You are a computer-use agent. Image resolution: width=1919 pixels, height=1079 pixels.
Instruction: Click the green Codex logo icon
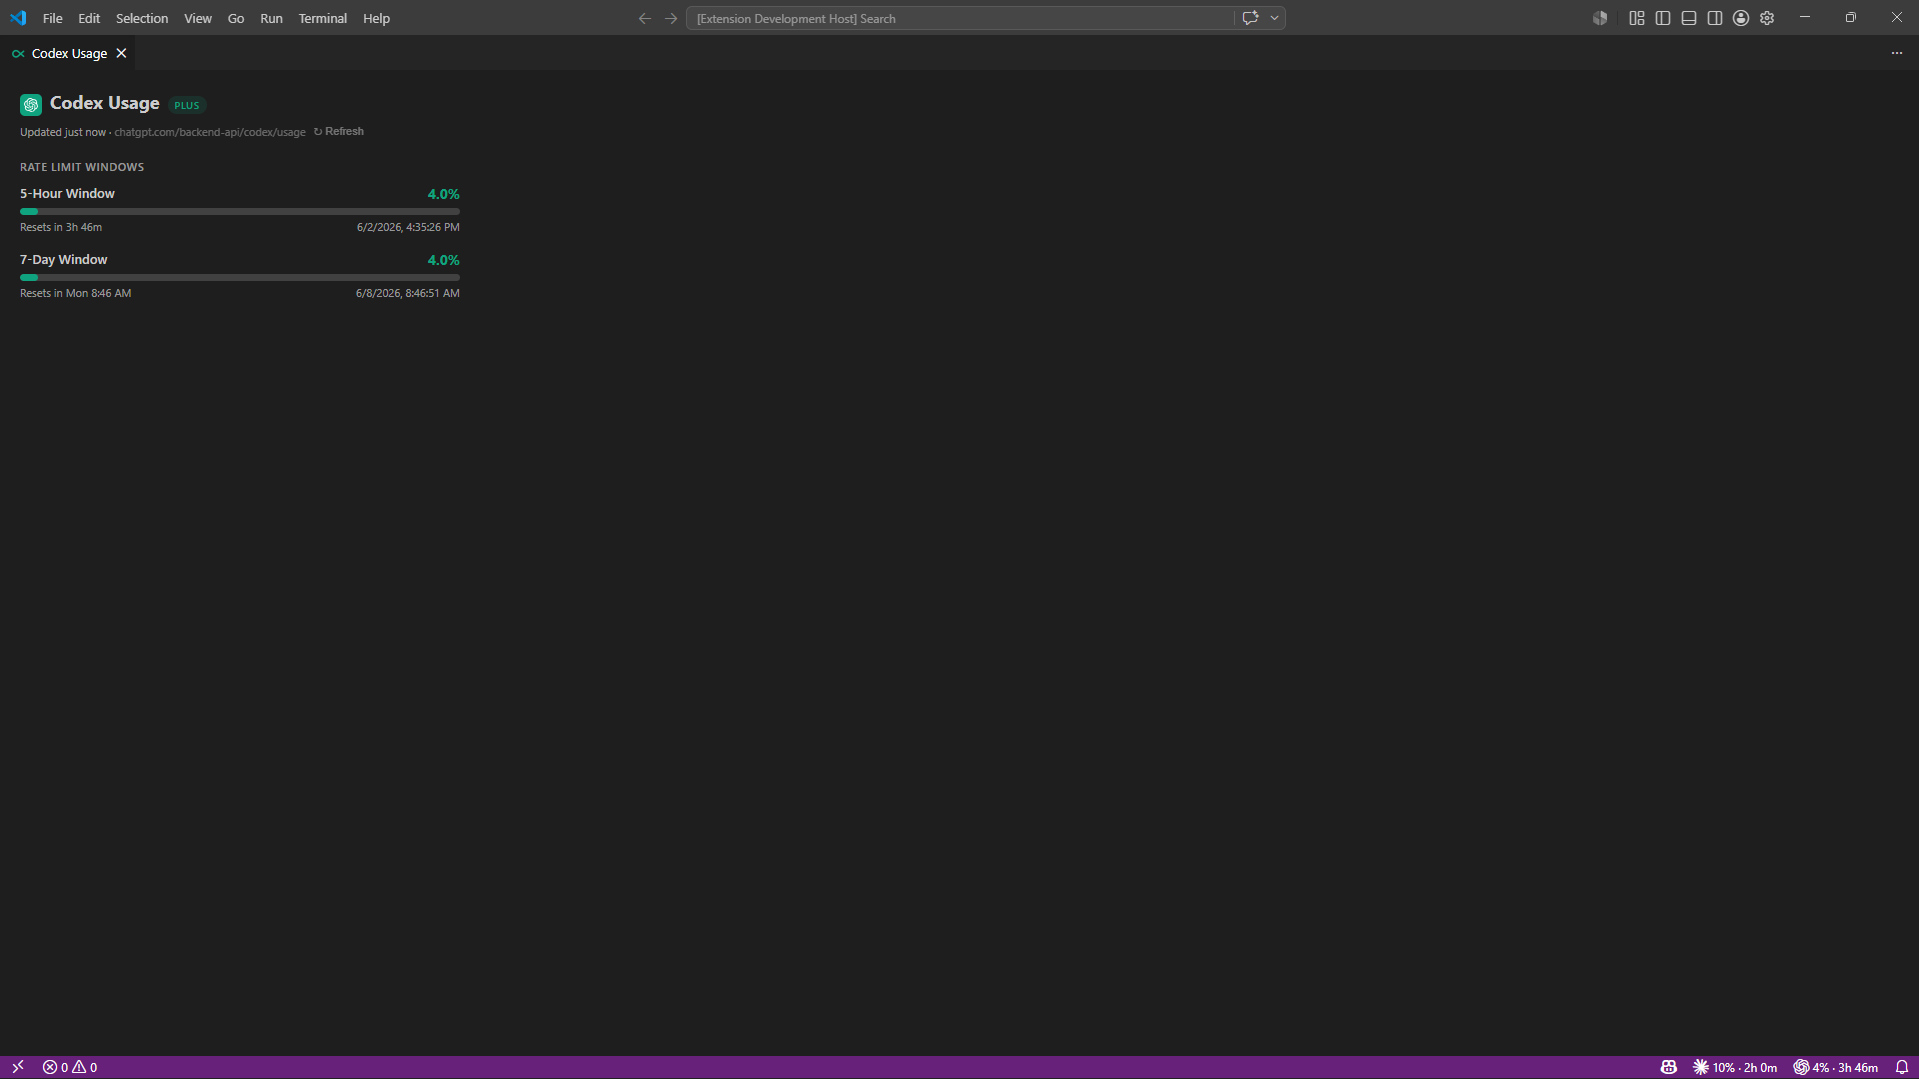(x=31, y=104)
